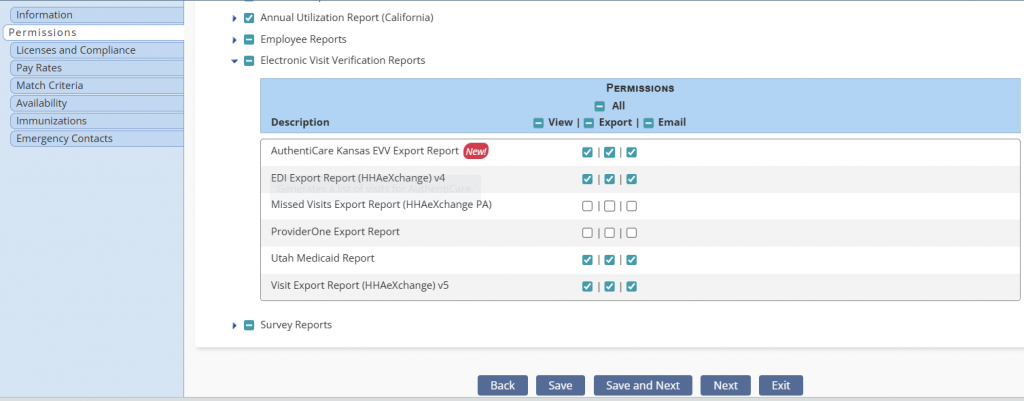1024x401 pixels.
Task: Toggle the View column header checkbox
Action: click(538, 123)
